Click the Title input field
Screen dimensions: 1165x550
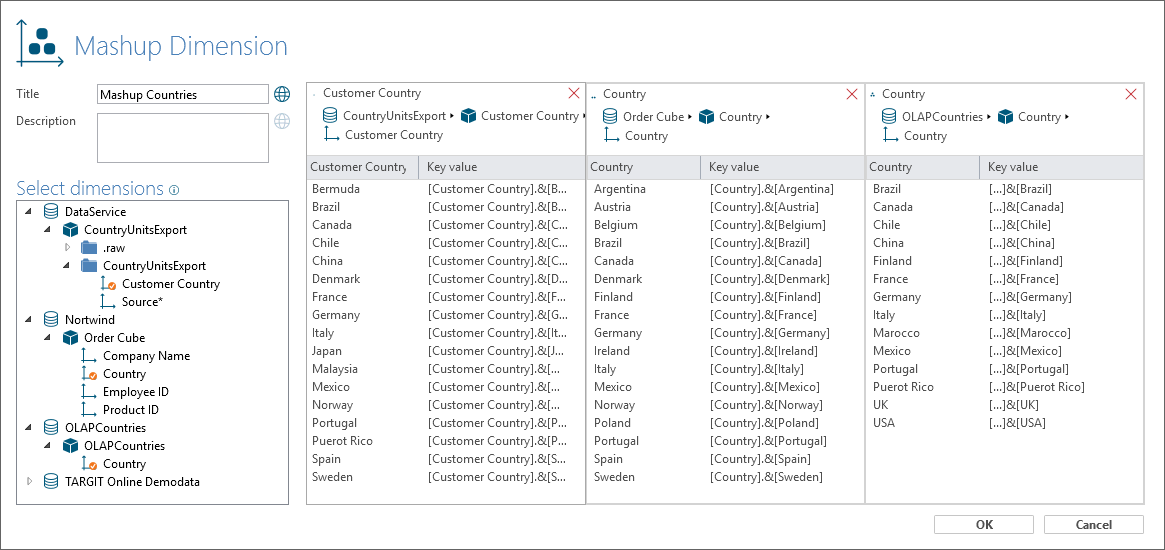[182, 94]
